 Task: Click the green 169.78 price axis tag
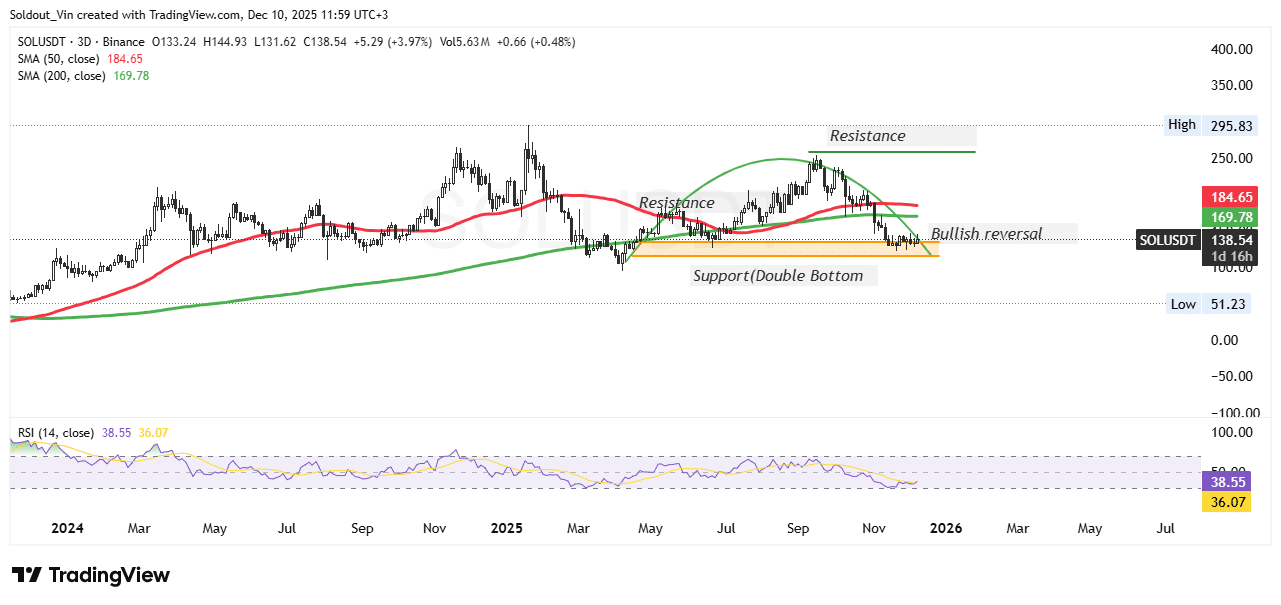(1228, 216)
